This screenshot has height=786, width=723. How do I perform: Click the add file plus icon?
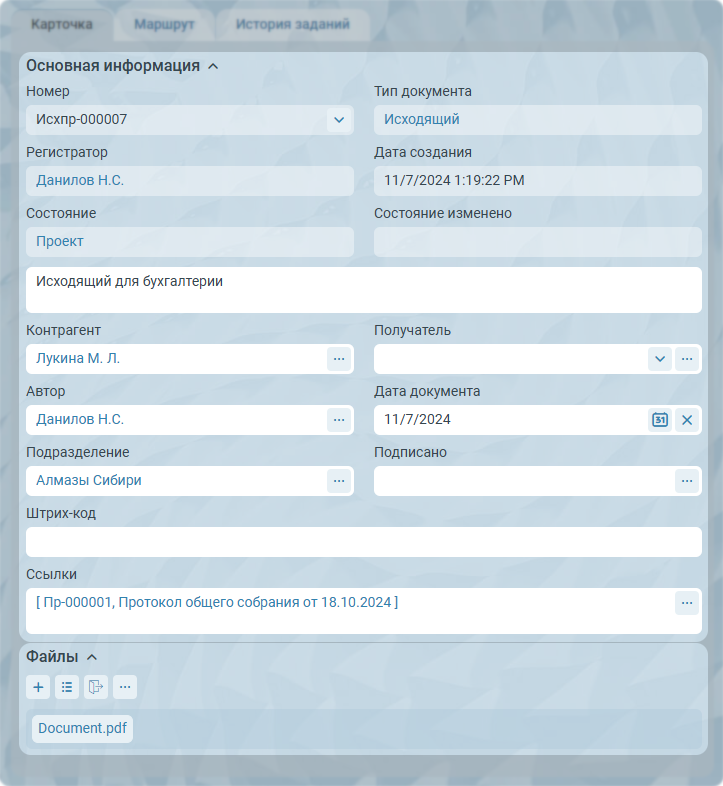tap(38, 687)
